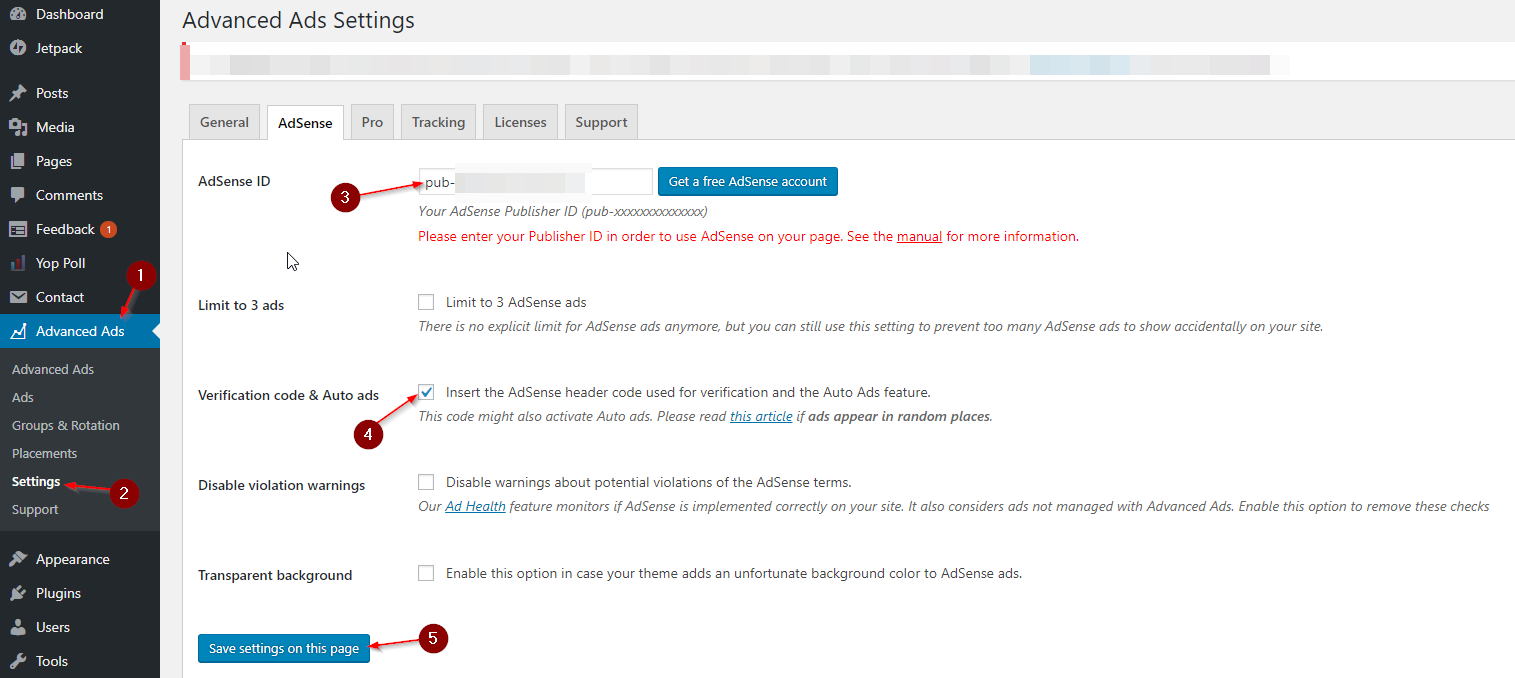Click the AdSense ID input field

[535, 182]
